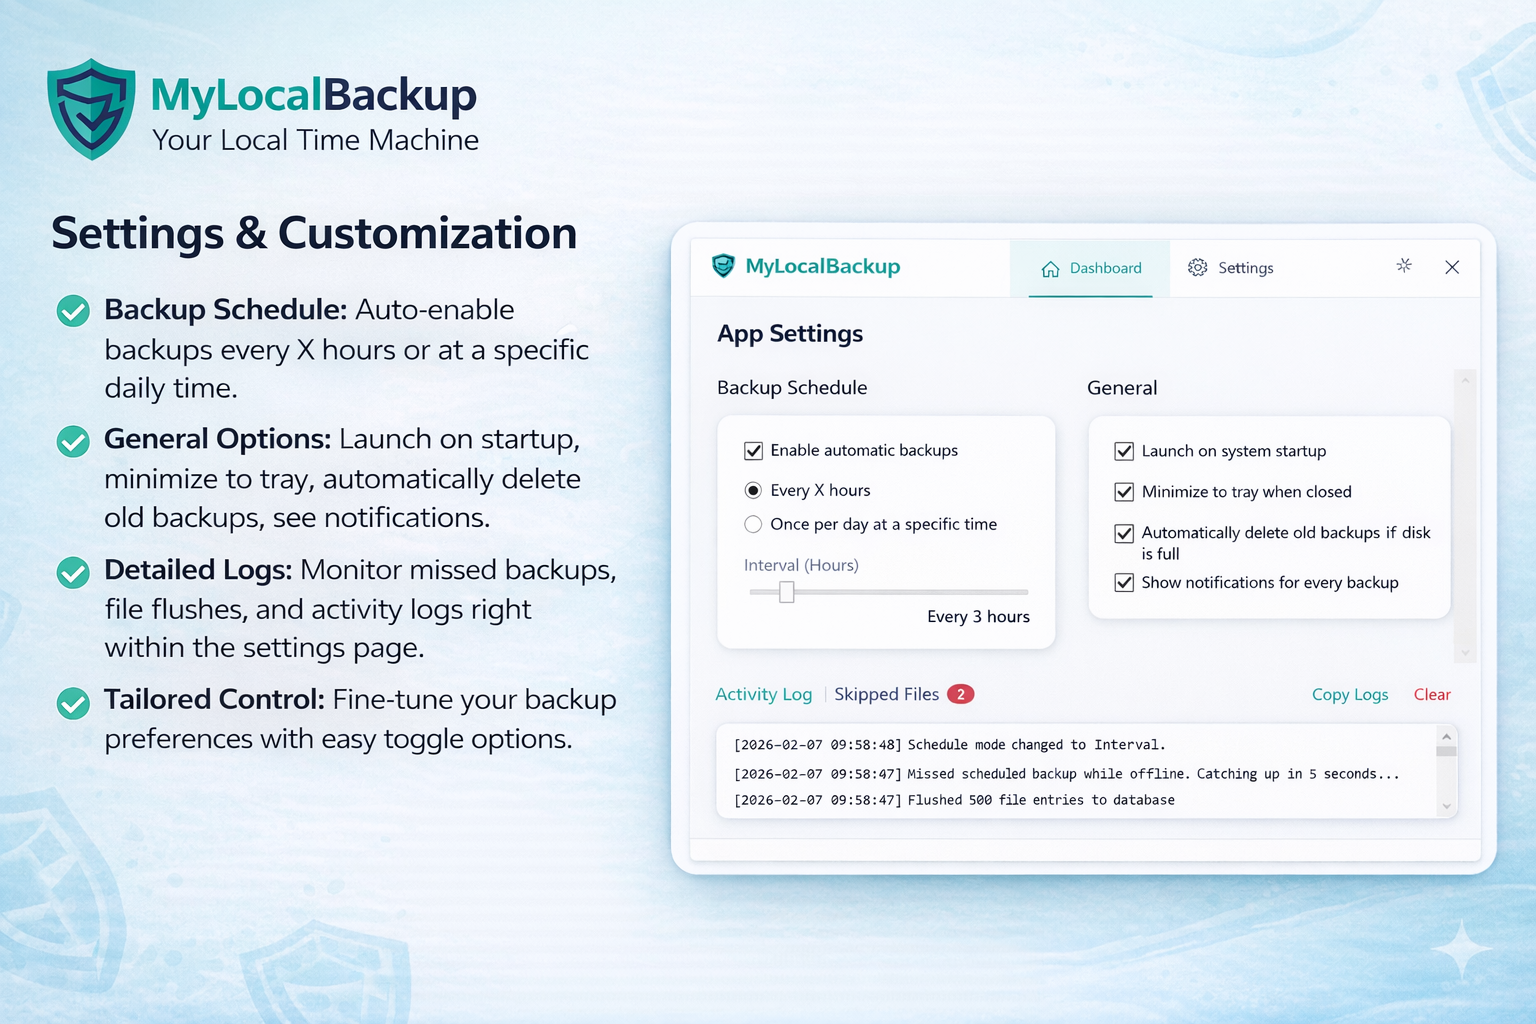Uncheck Enable automatic backups
1536x1024 pixels.
tap(754, 451)
